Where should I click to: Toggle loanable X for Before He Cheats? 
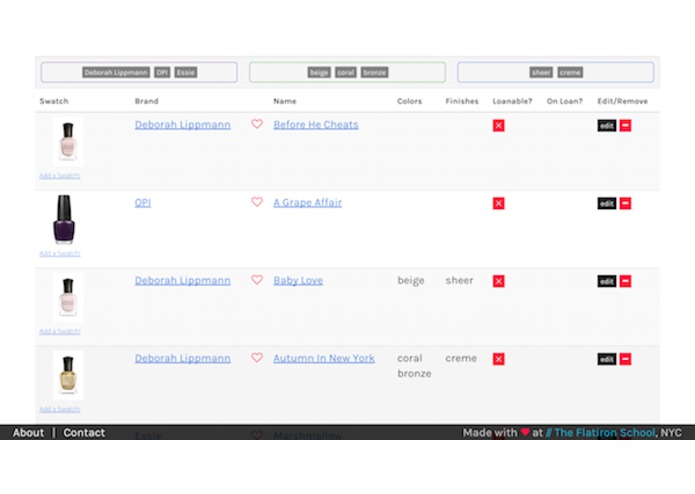pyautogui.click(x=499, y=125)
